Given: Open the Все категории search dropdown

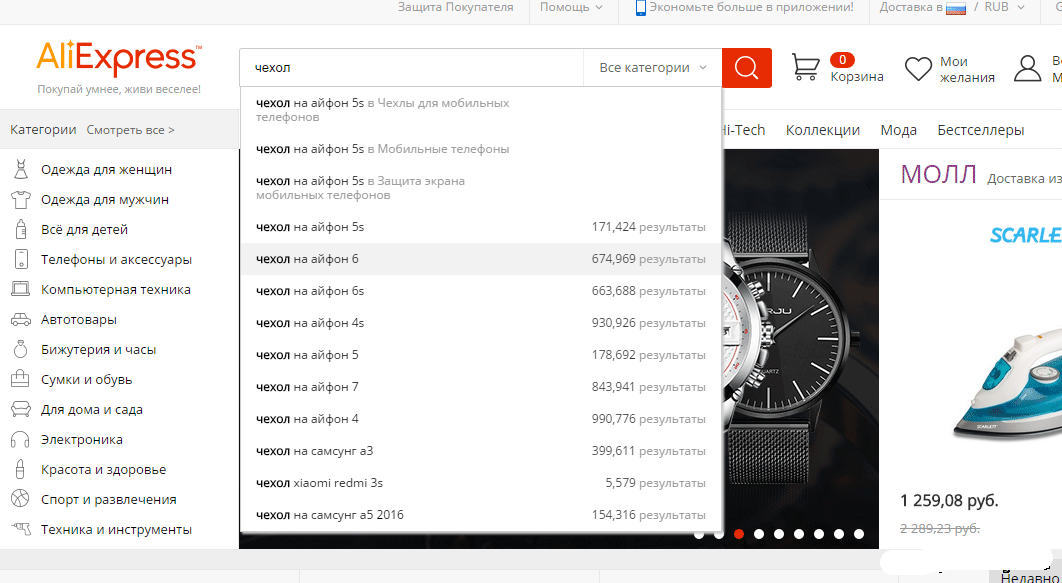Looking at the screenshot, I should (x=652, y=68).
